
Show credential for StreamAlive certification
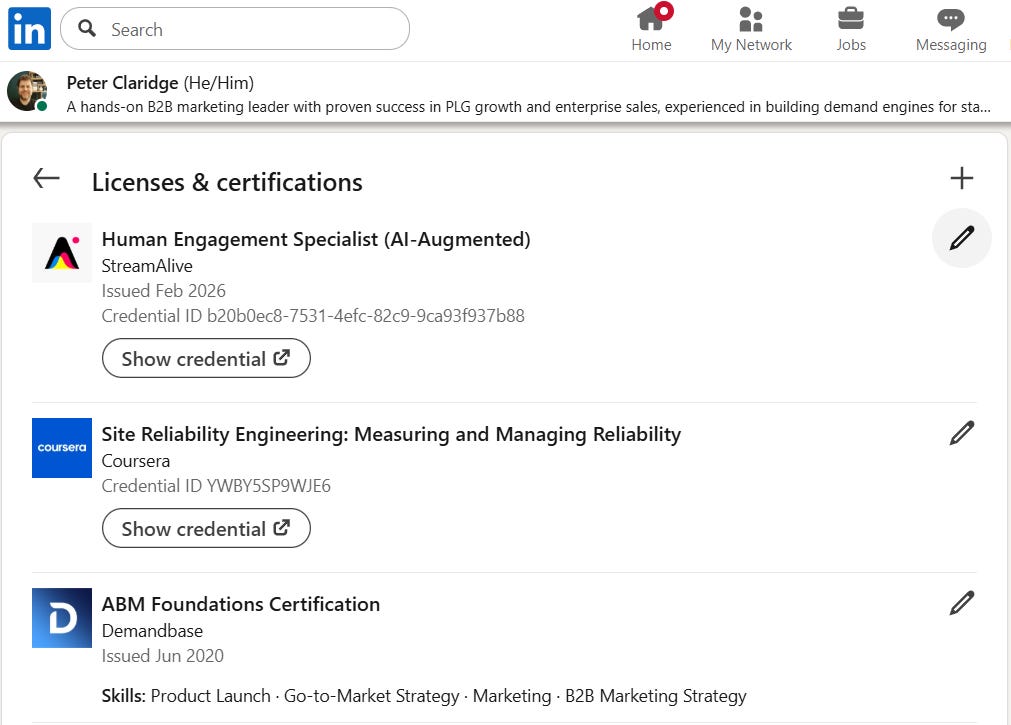coord(206,359)
